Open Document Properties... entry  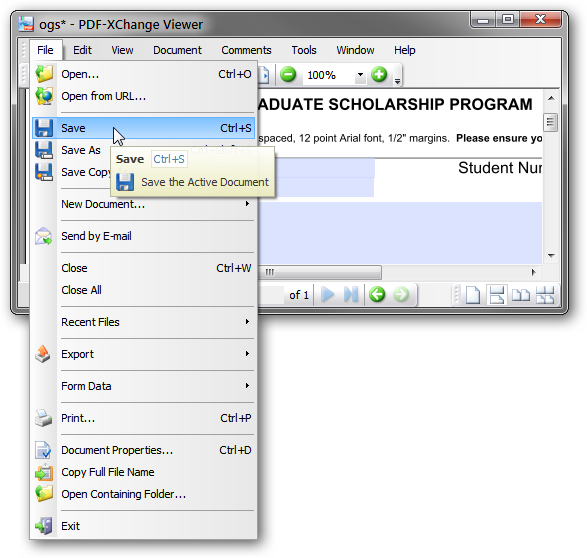(x=143, y=450)
